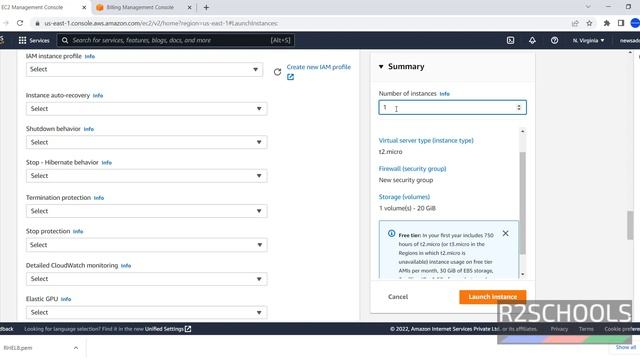
Task: Open Virtual server type (instance type) link
Action: [426, 140]
